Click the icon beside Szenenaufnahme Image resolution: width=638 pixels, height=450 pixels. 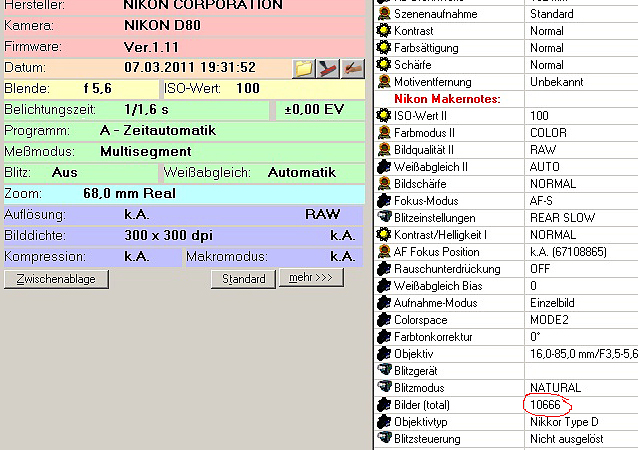point(384,14)
